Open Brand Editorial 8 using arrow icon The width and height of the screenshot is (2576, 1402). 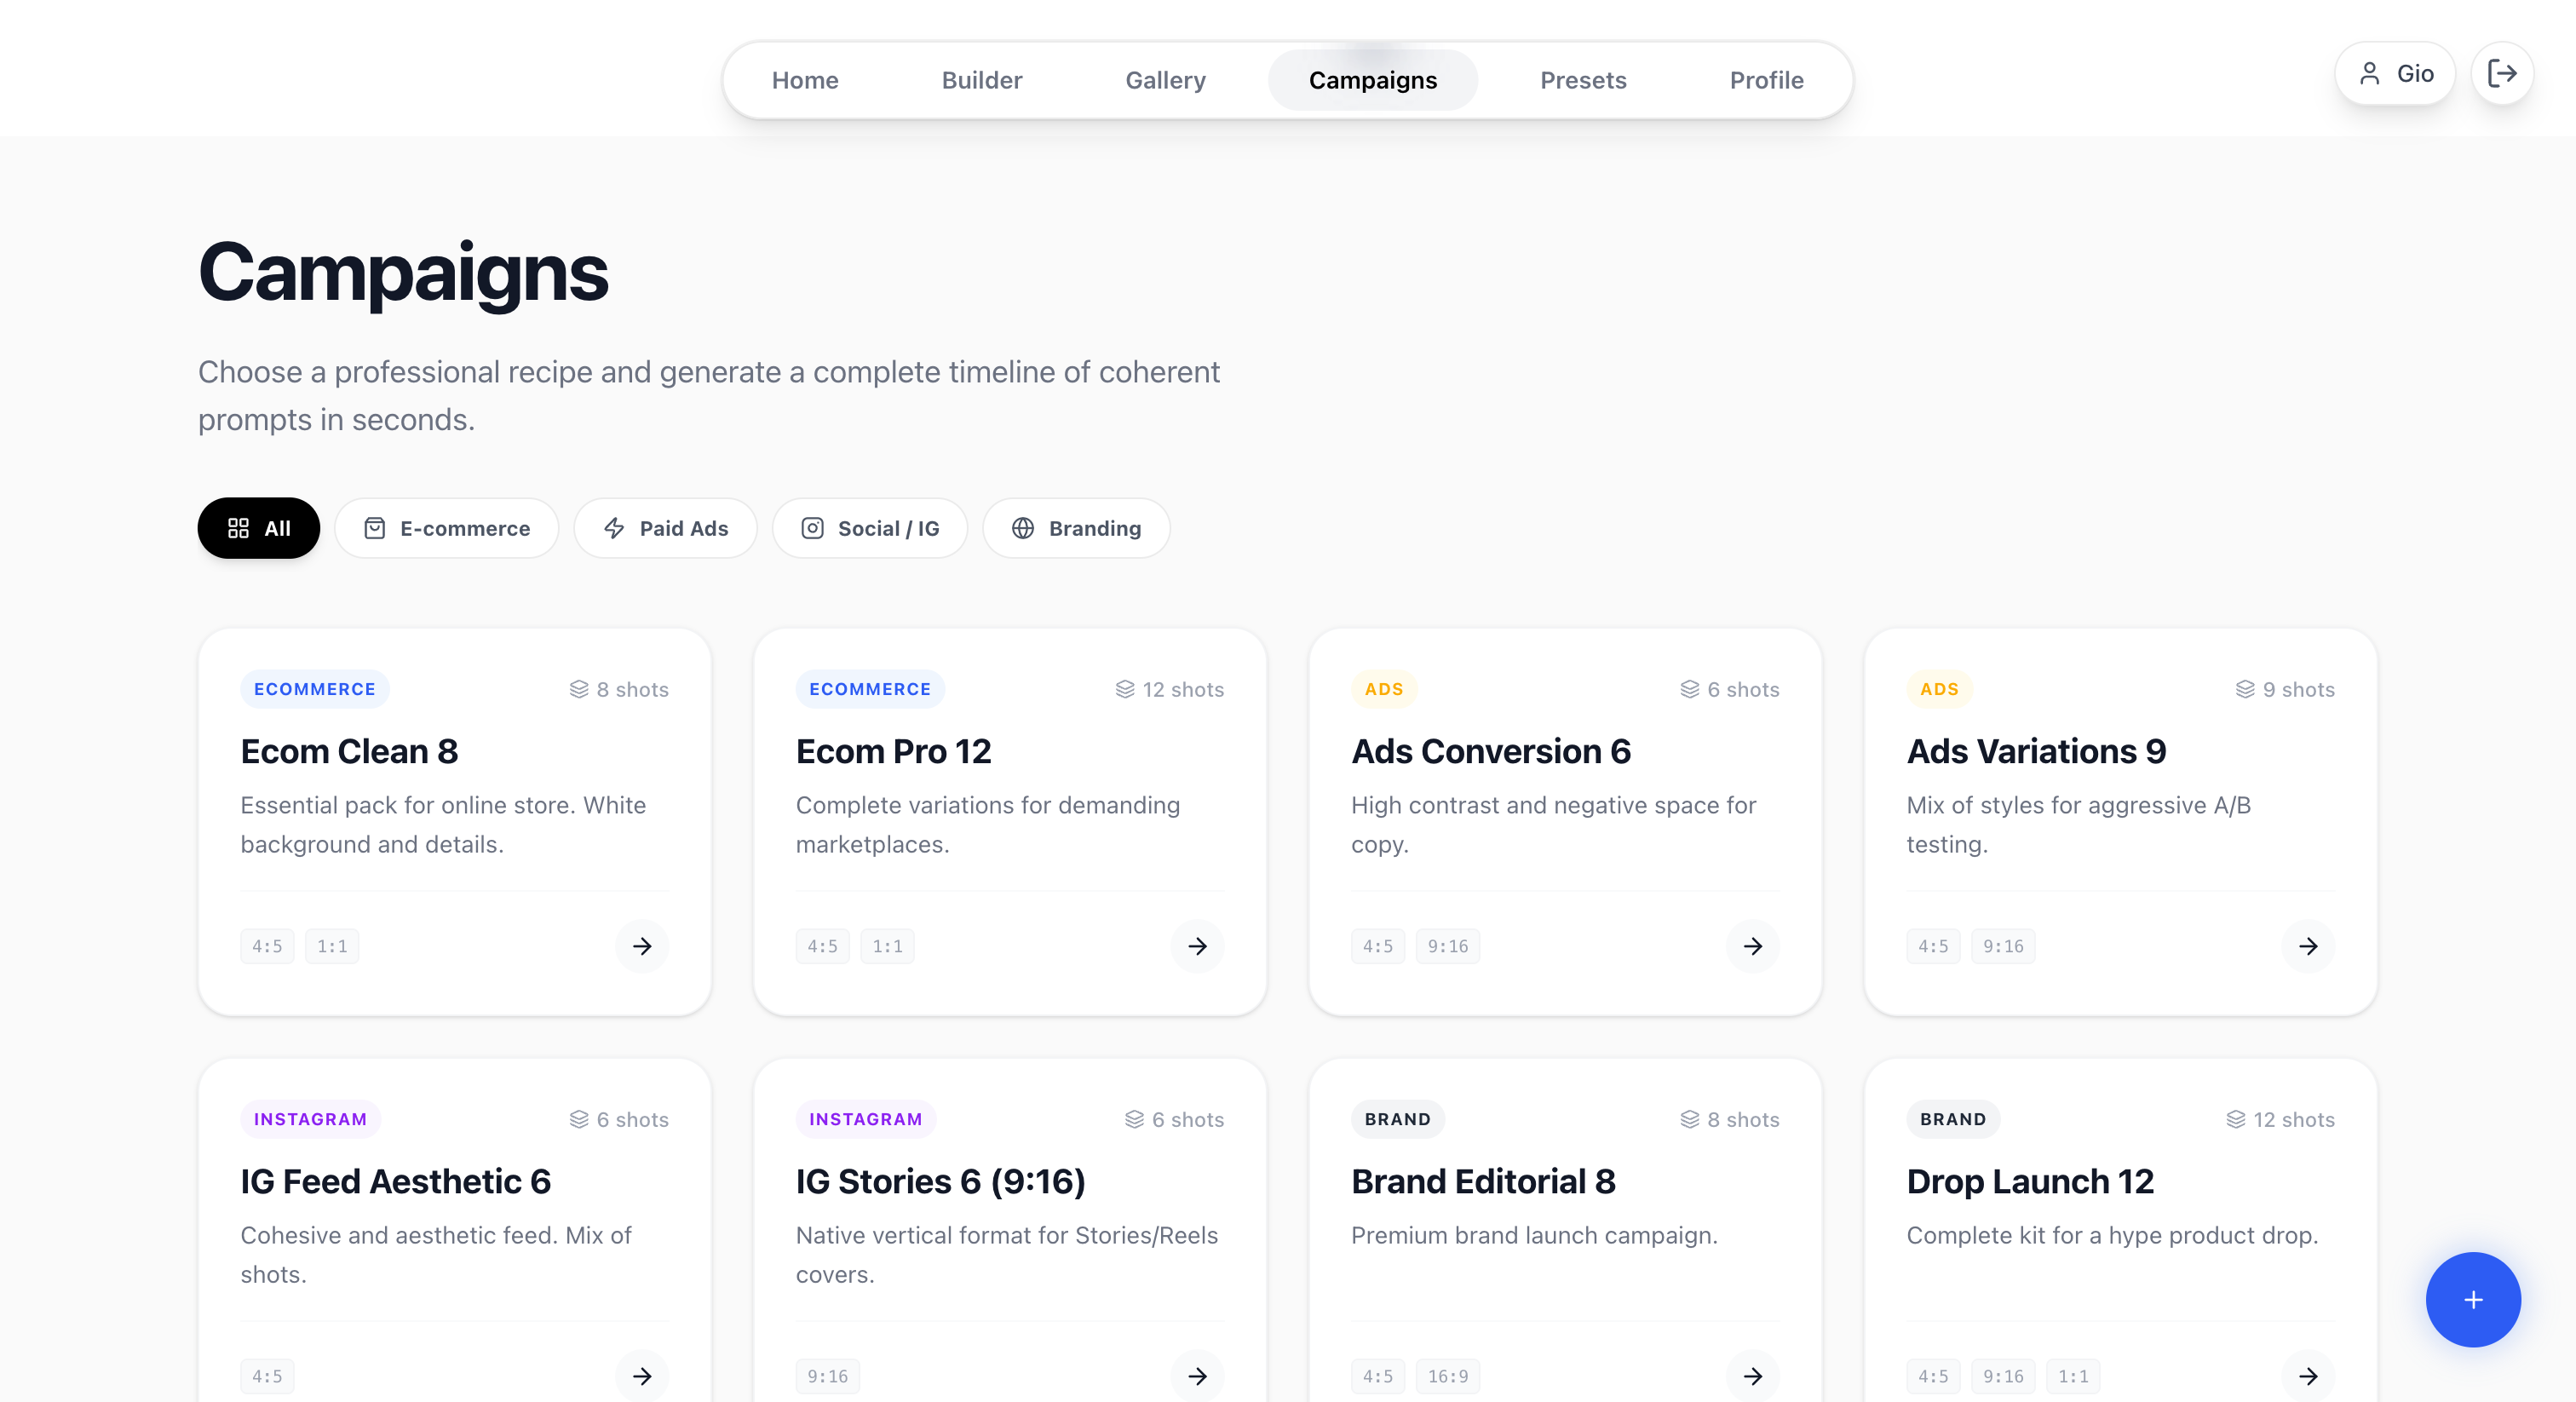(x=1752, y=1375)
